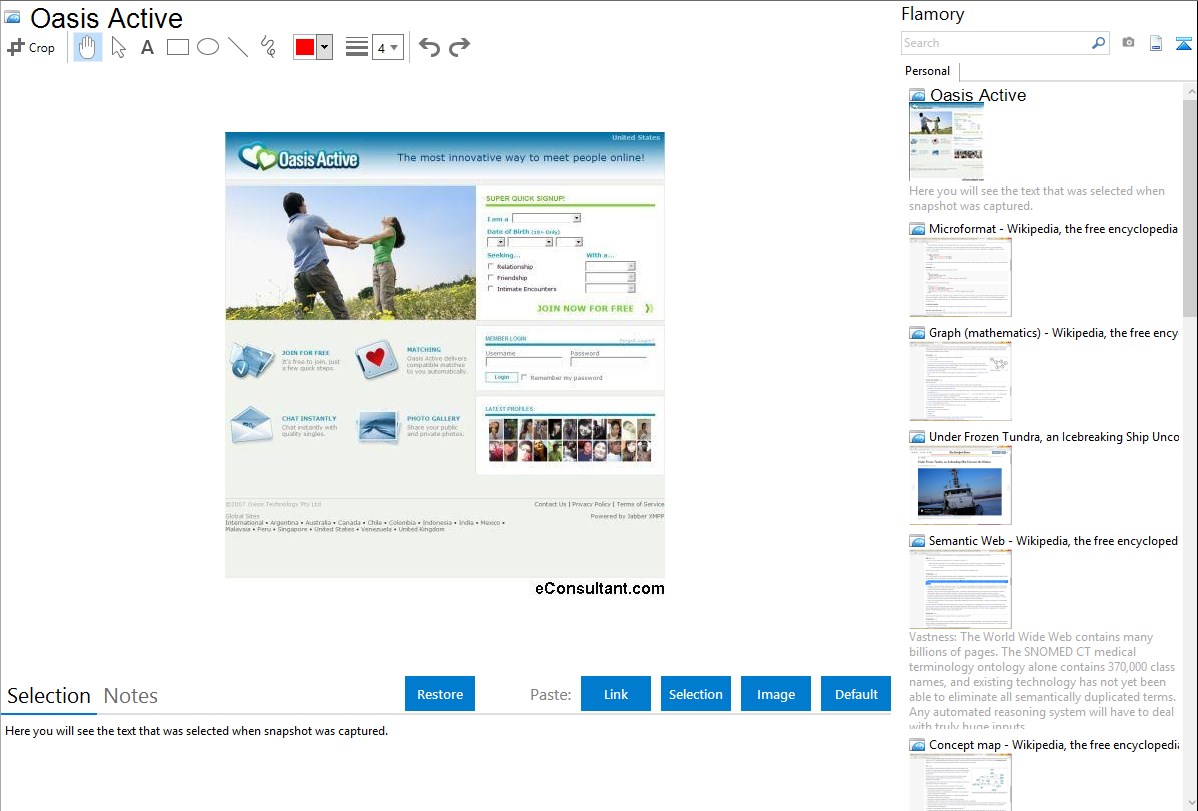Click the magnifier icon in Search box

(1098, 43)
